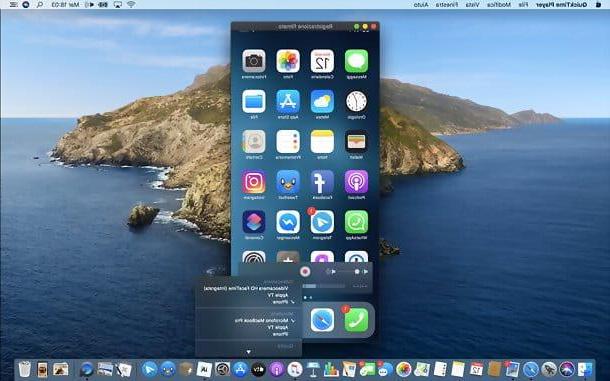Open Promemoria app on the iPhone screen

288,142
